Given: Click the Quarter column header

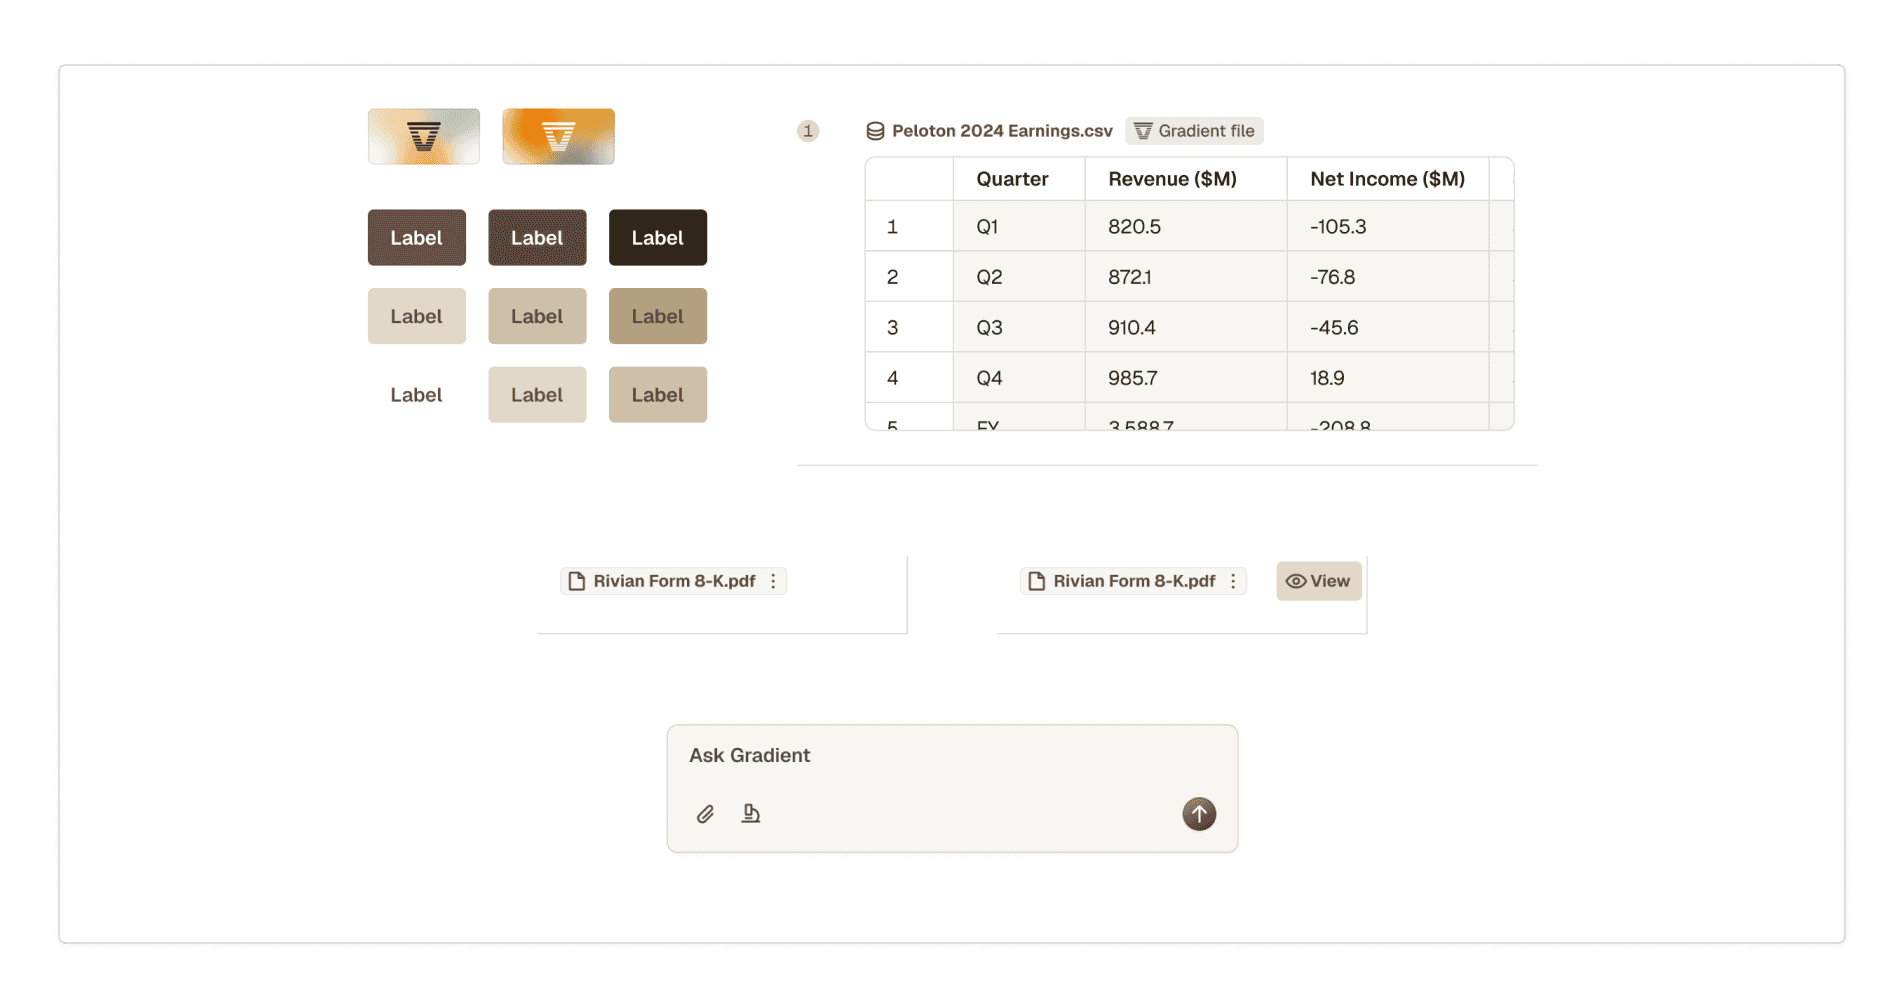Looking at the screenshot, I should (1019, 179).
